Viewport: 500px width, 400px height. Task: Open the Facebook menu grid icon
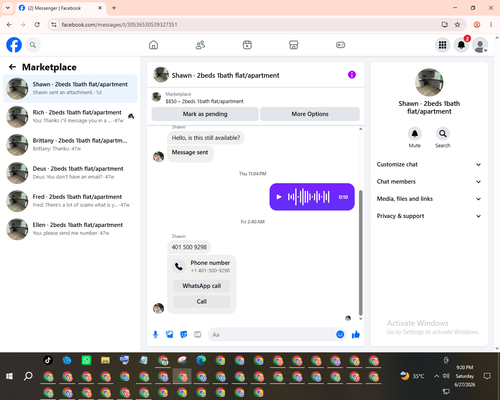[x=442, y=45]
